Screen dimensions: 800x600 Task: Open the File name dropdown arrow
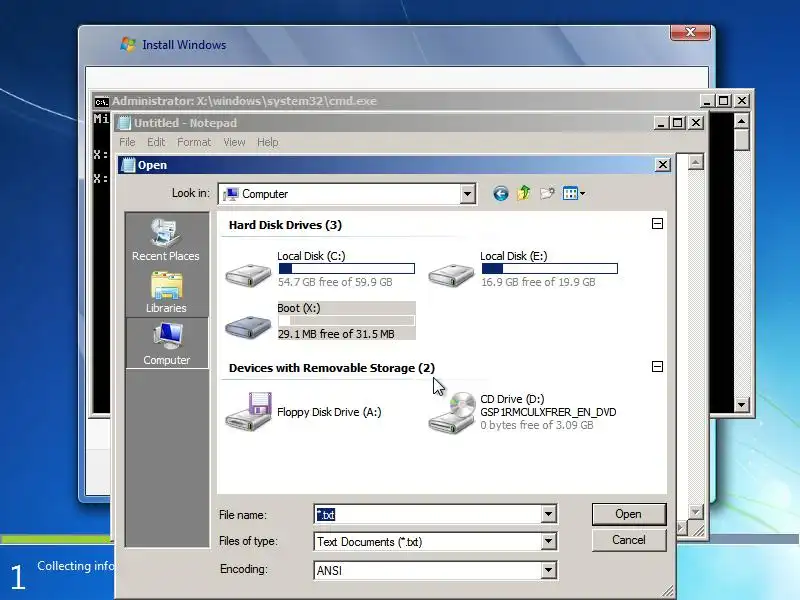tap(548, 514)
